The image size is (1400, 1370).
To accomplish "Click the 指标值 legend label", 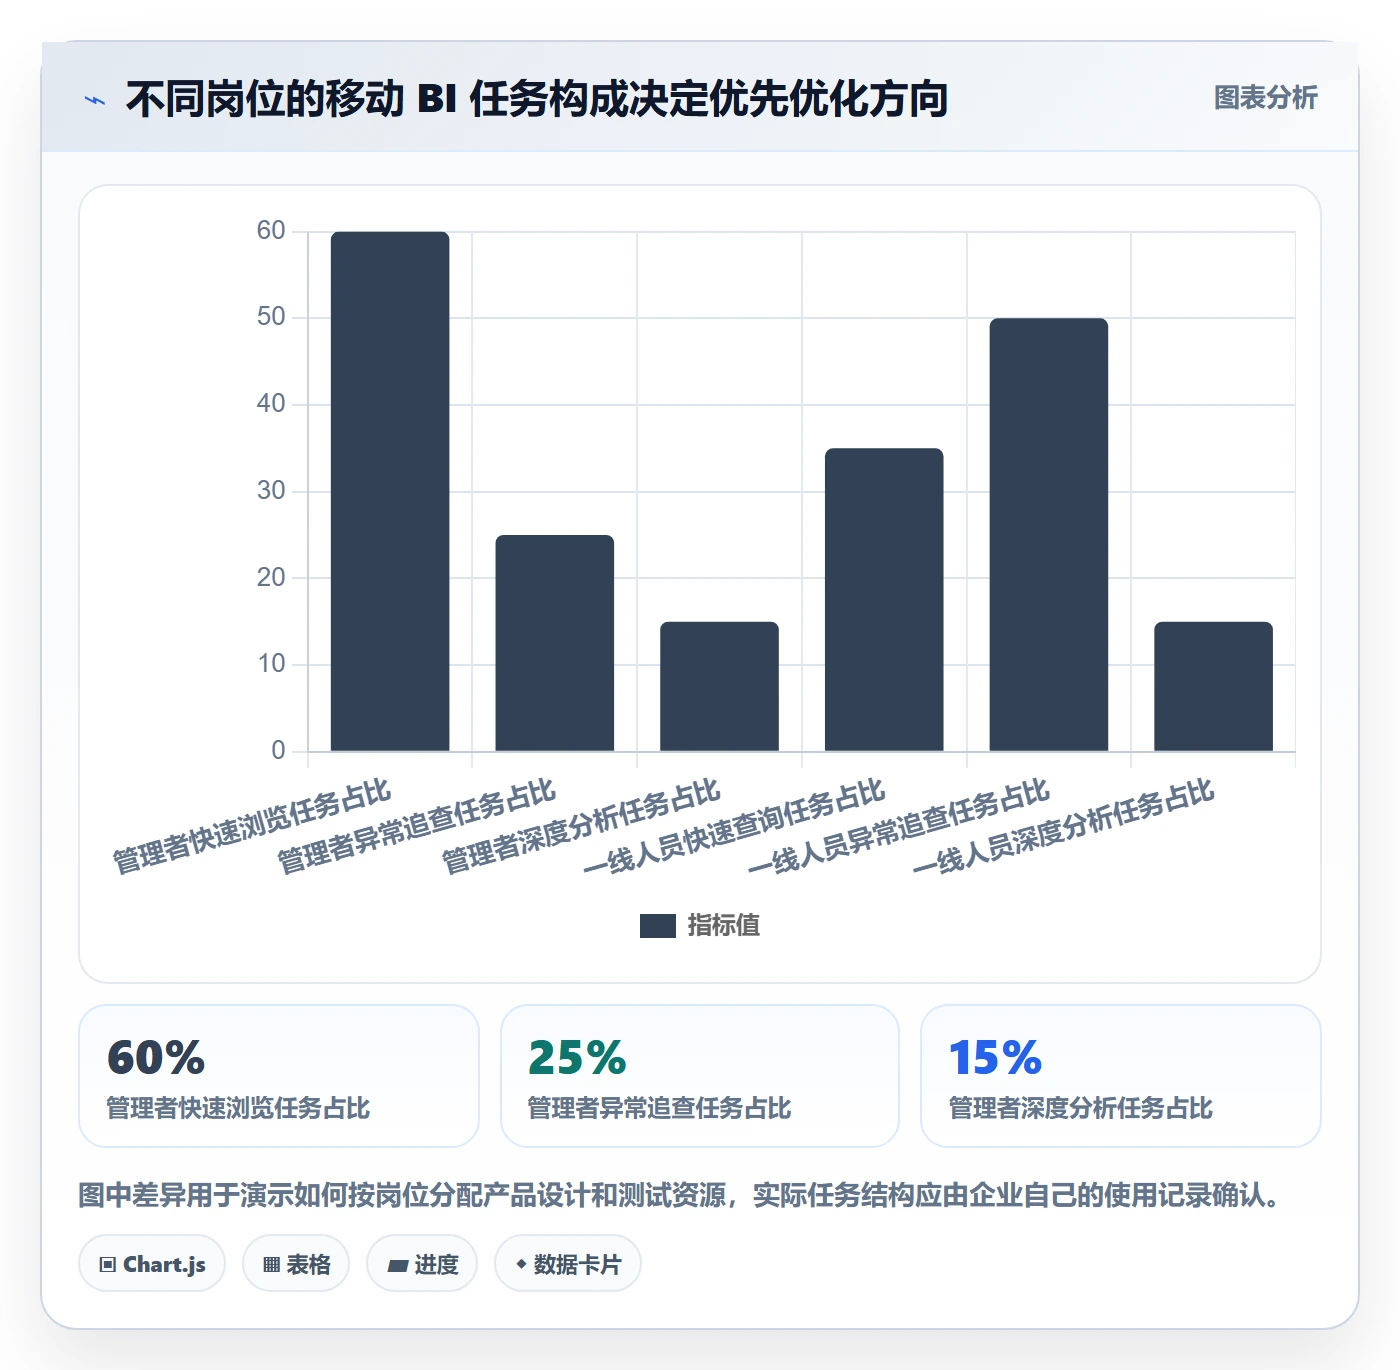I will (724, 926).
